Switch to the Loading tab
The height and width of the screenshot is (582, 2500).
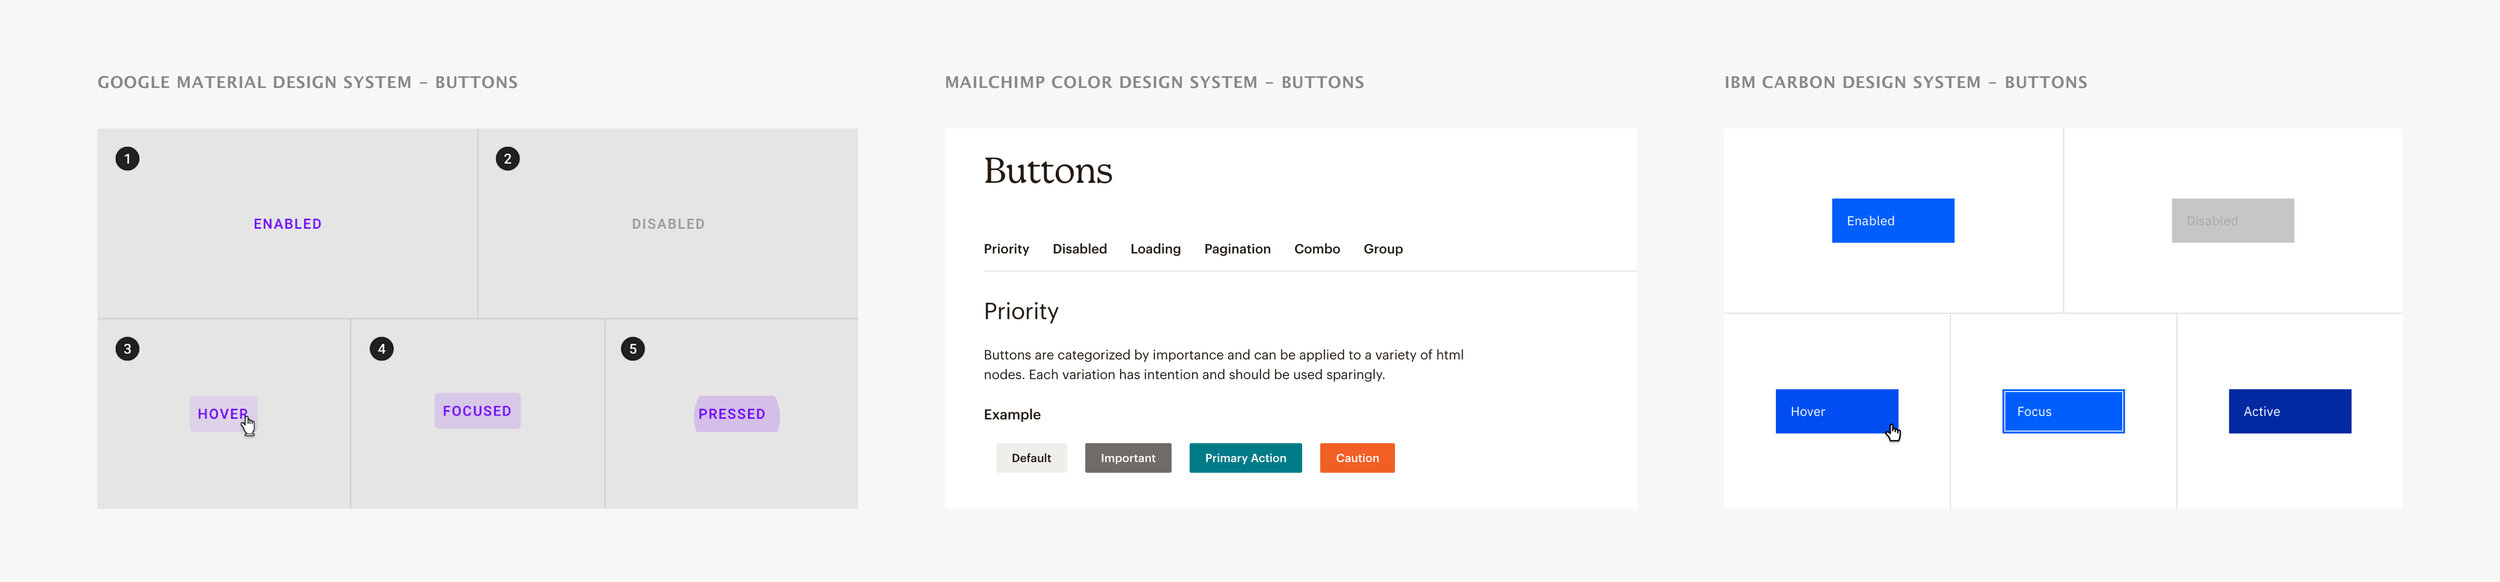pyautogui.click(x=1155, y=249)
